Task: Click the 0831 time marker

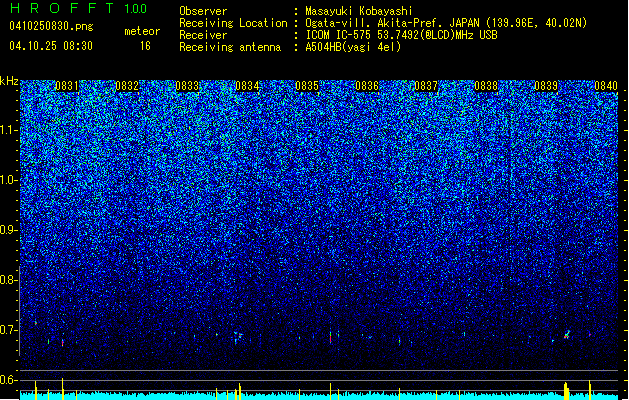Action: tap(67, 86)
